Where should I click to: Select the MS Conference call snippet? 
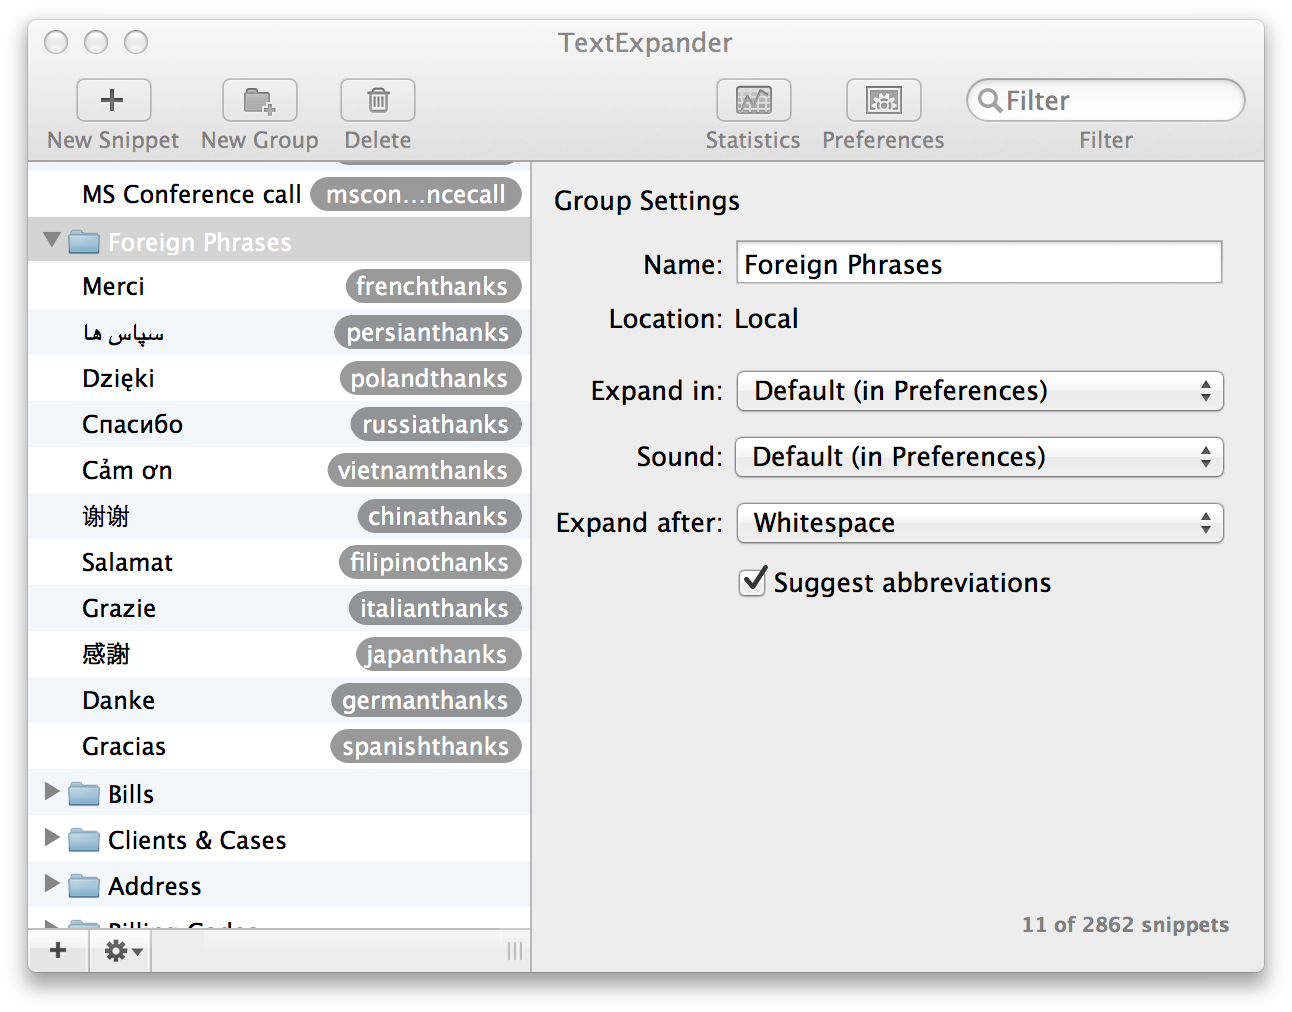(279, 194)
